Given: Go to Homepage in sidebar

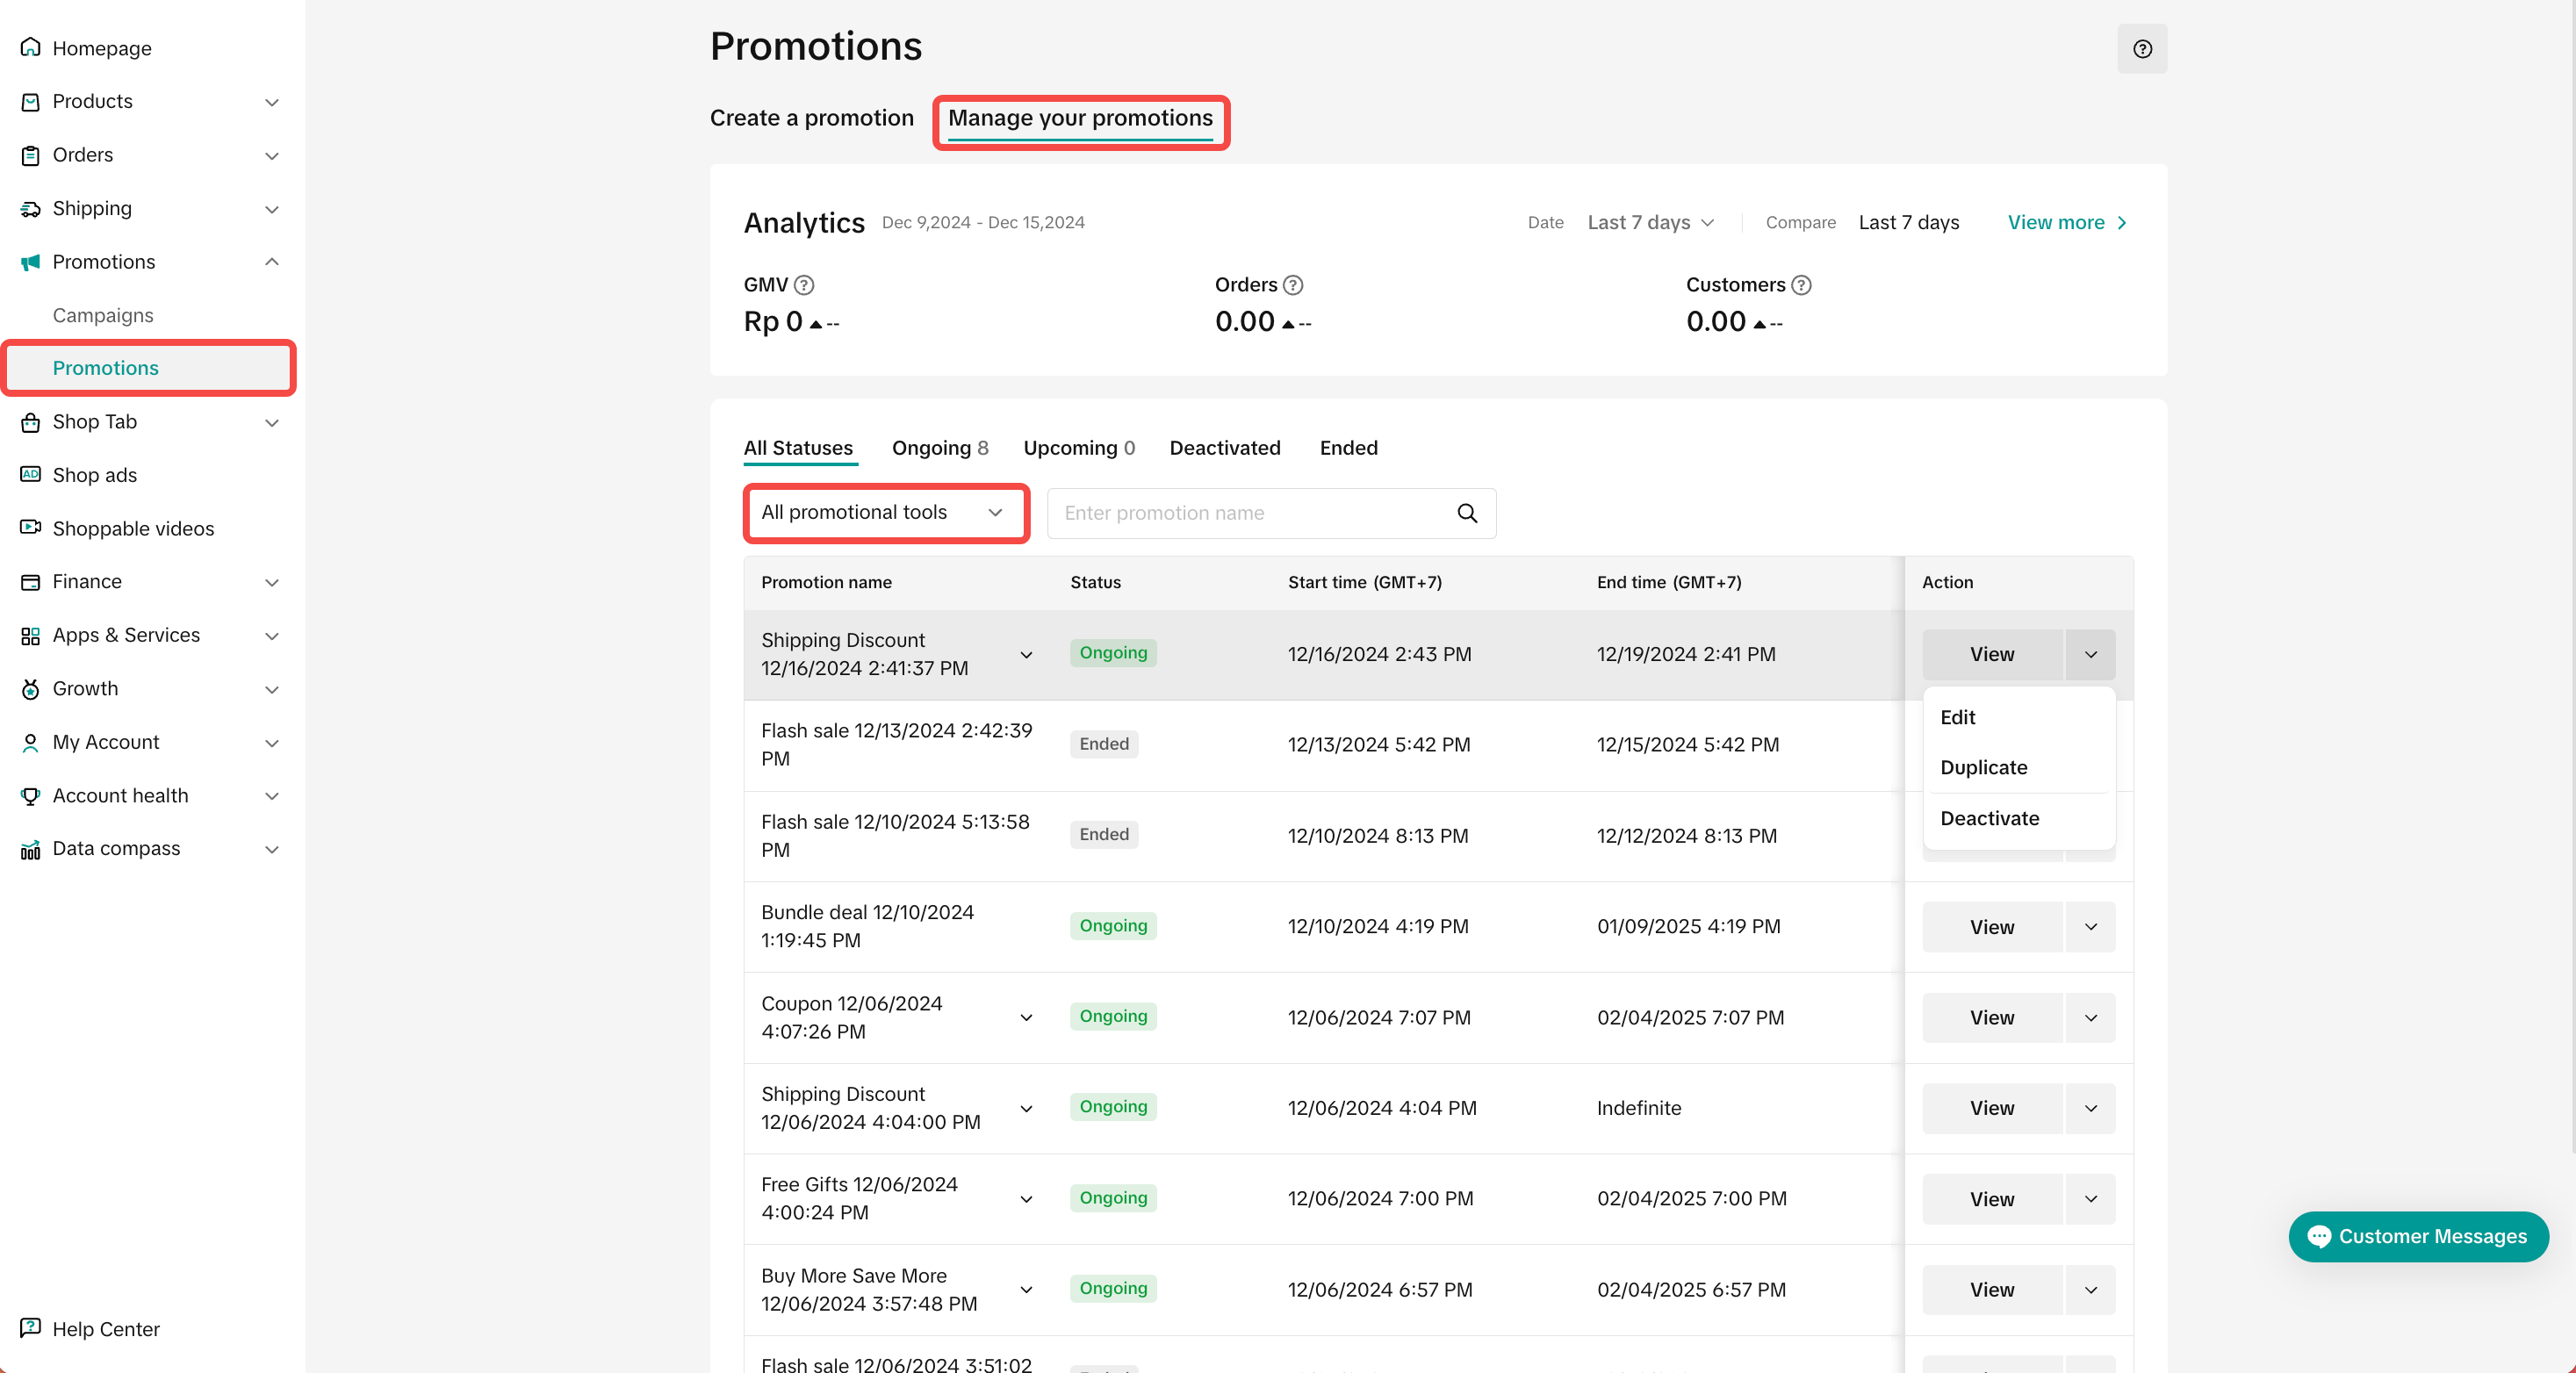Looking at the screenshot, I should tap(101, 48).
